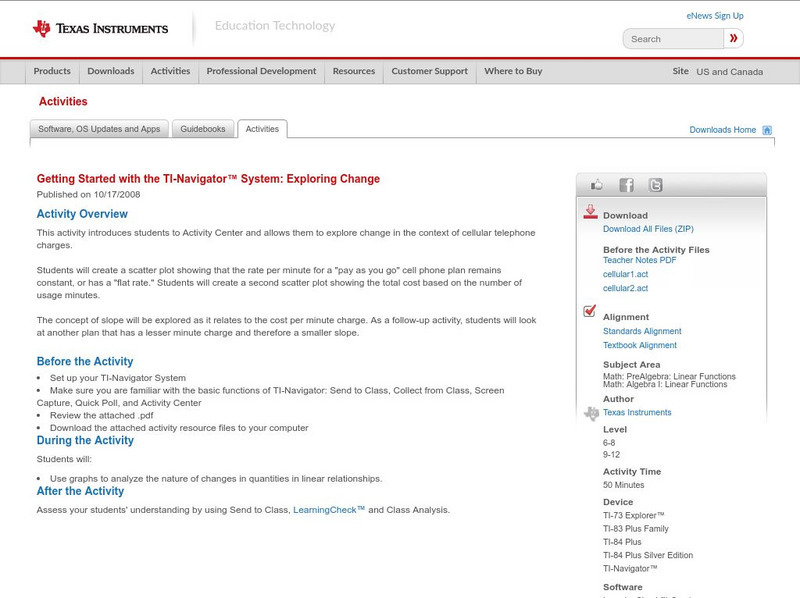Click the Software section label
The height and width of the screenshot is (598, 800).
coord(622,587)
